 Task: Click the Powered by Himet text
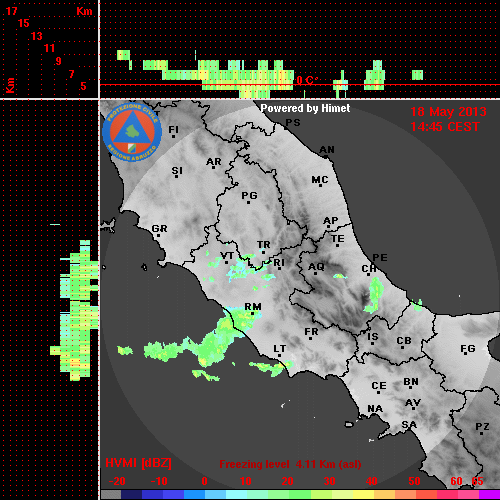(x=305, y=108)
